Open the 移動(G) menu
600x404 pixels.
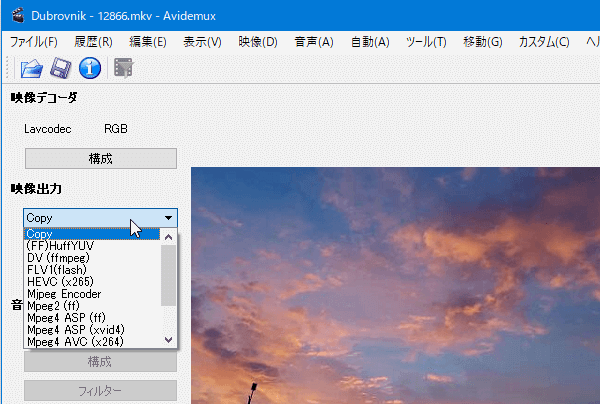[x=483, y=42]
